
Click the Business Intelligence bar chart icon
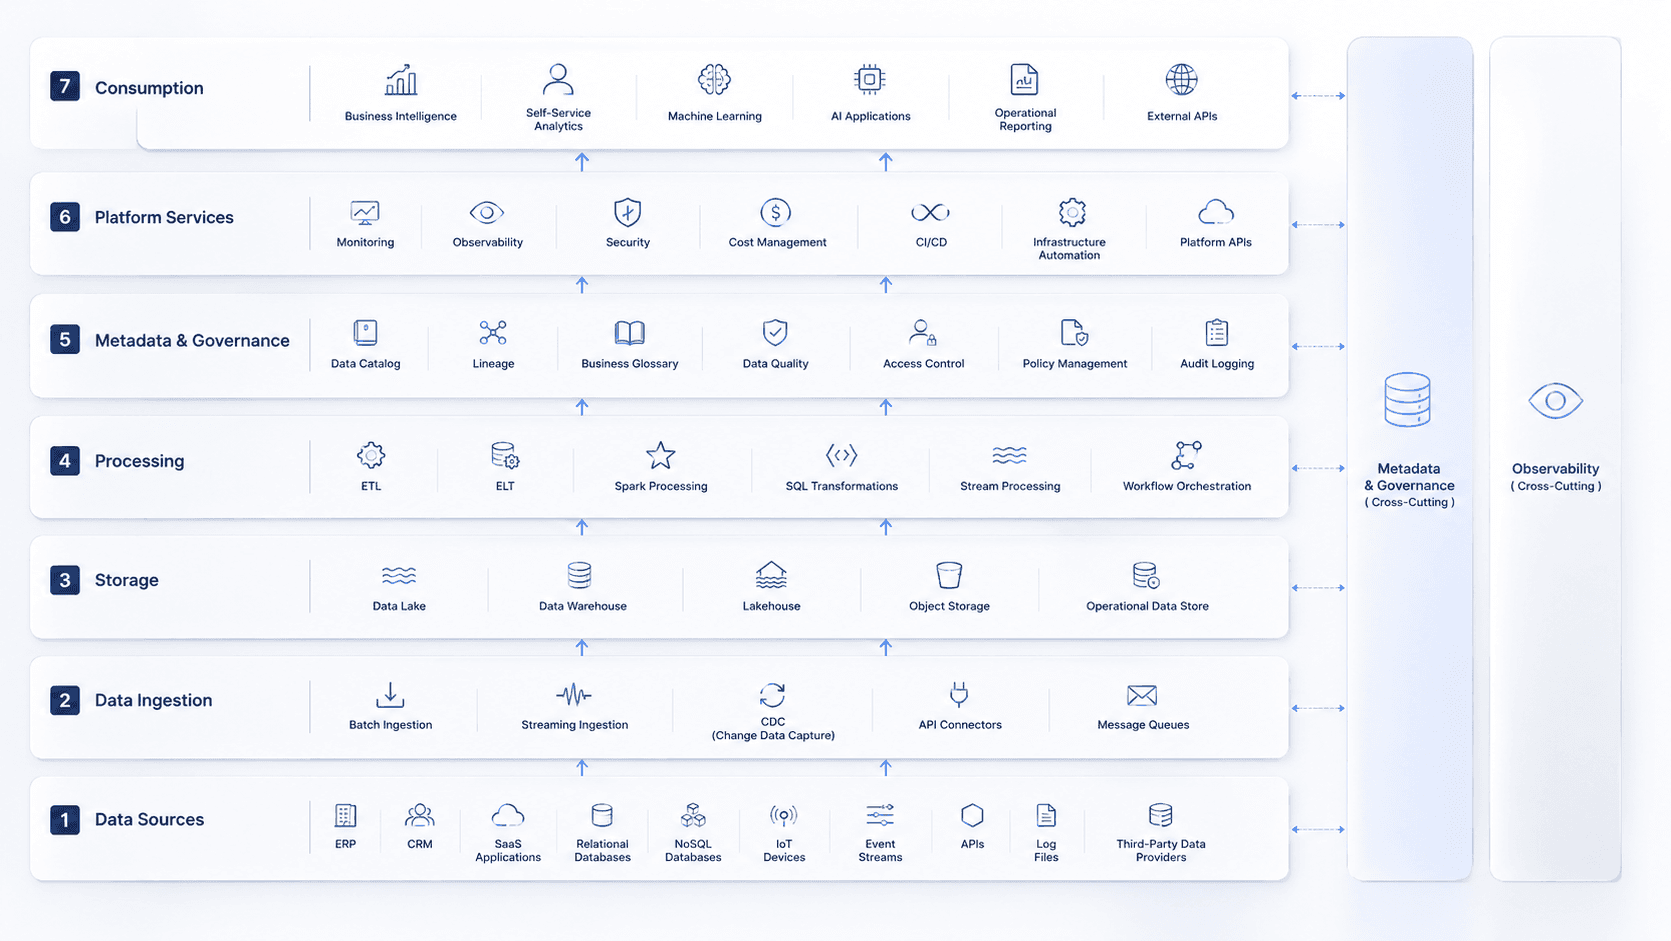pos(401,80)
